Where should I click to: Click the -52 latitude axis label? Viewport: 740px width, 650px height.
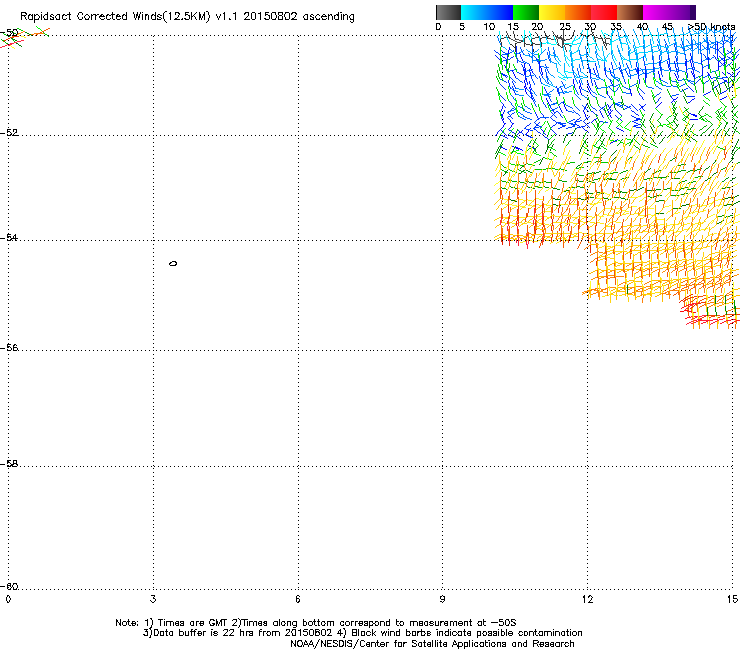[9, 133]
